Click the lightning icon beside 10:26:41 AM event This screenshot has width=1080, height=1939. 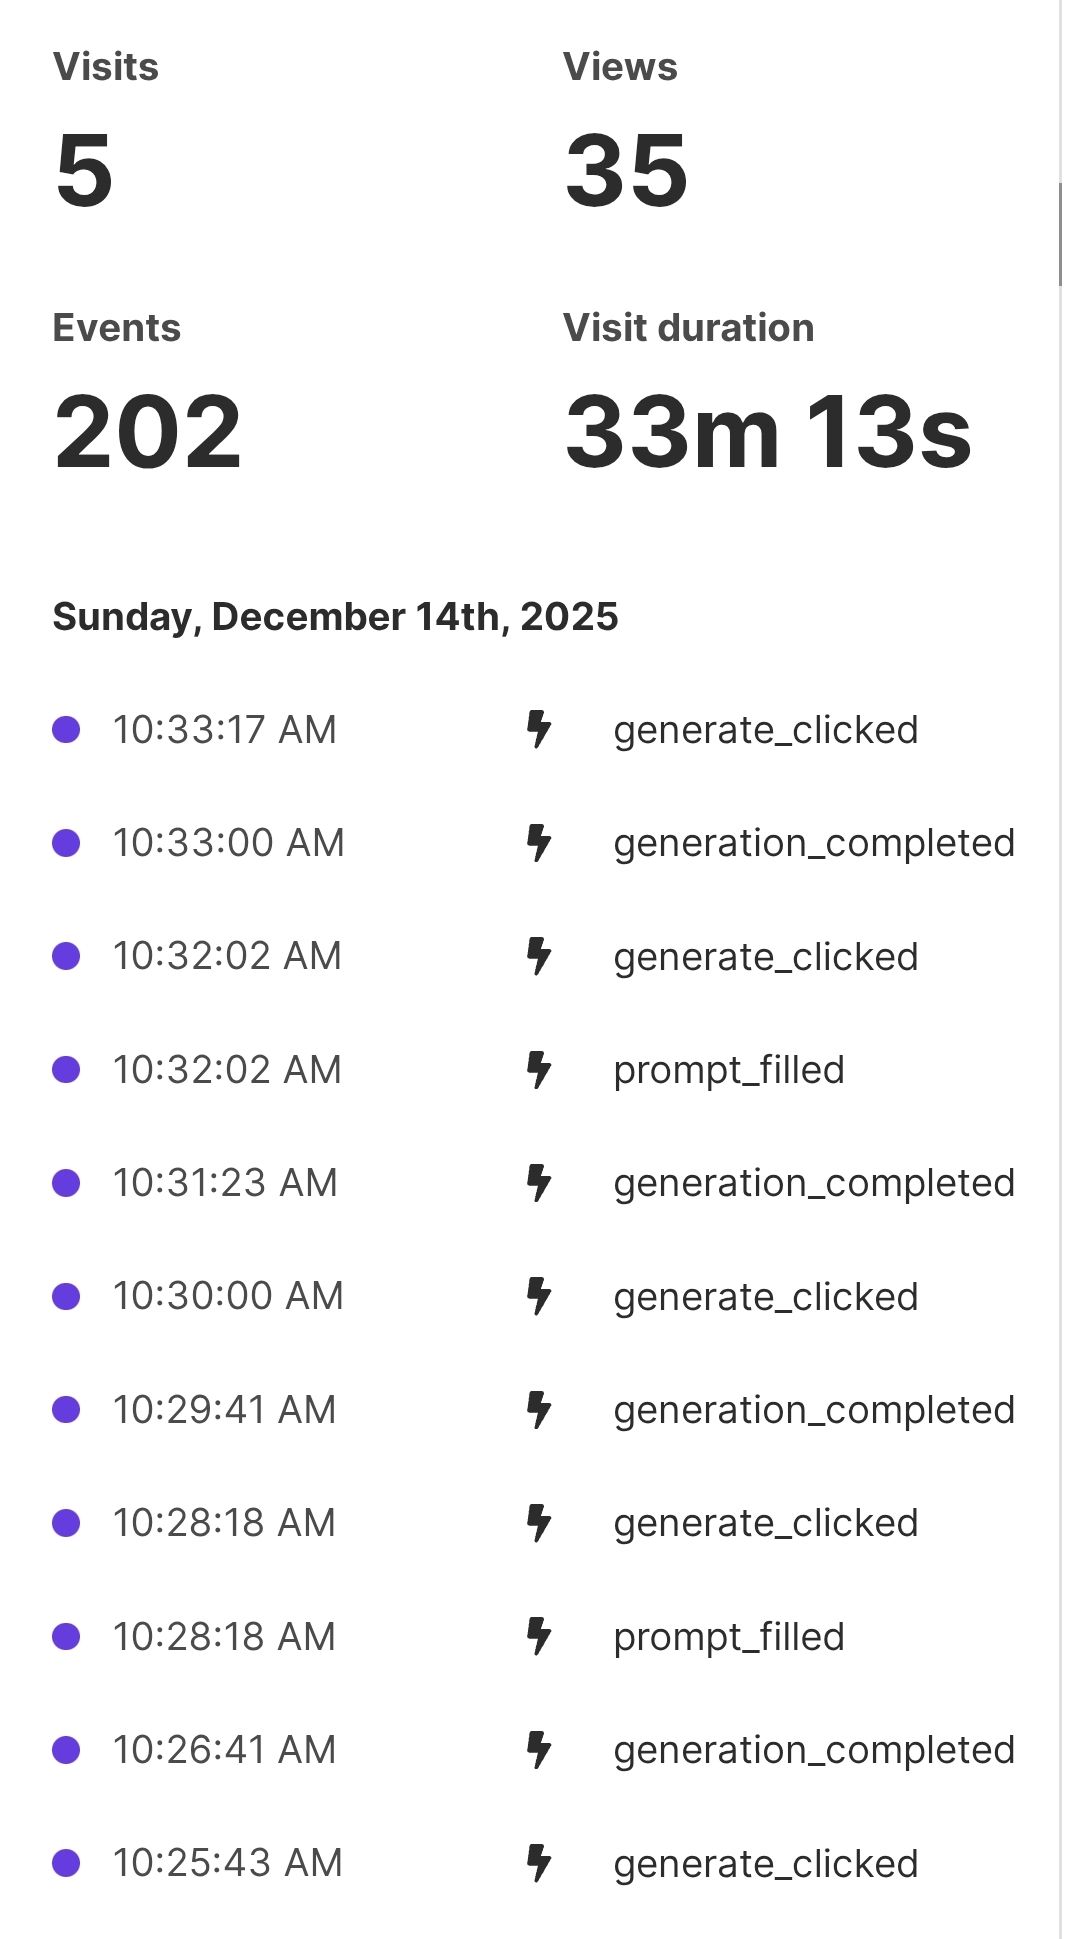[539, 1750]
